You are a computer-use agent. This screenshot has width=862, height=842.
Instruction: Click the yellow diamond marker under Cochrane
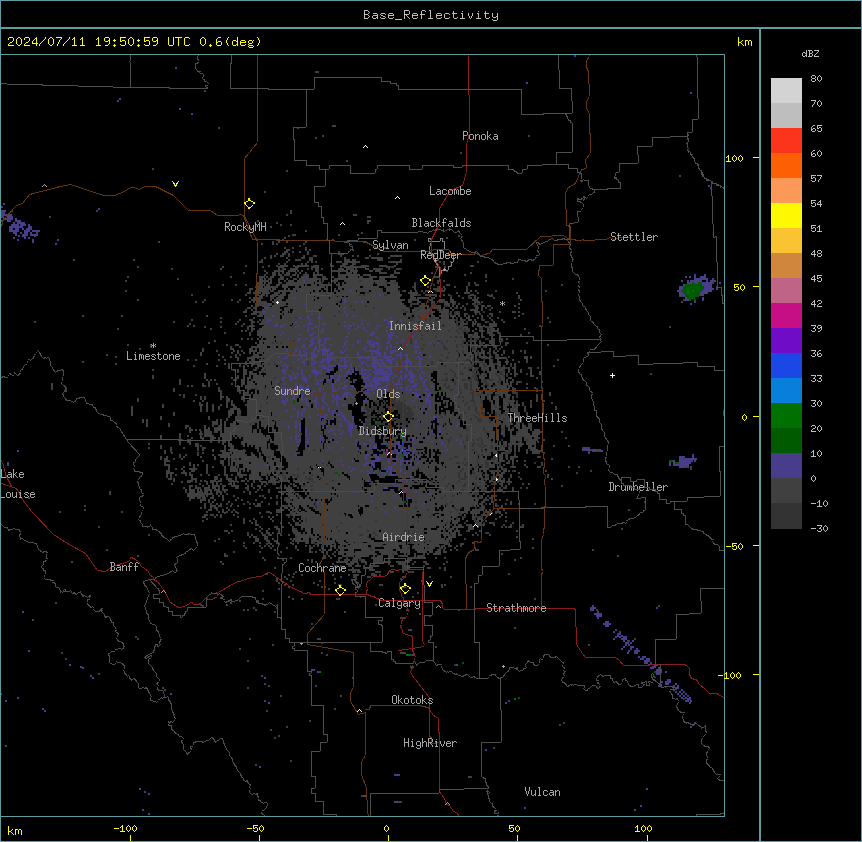(x=341, y=591)
